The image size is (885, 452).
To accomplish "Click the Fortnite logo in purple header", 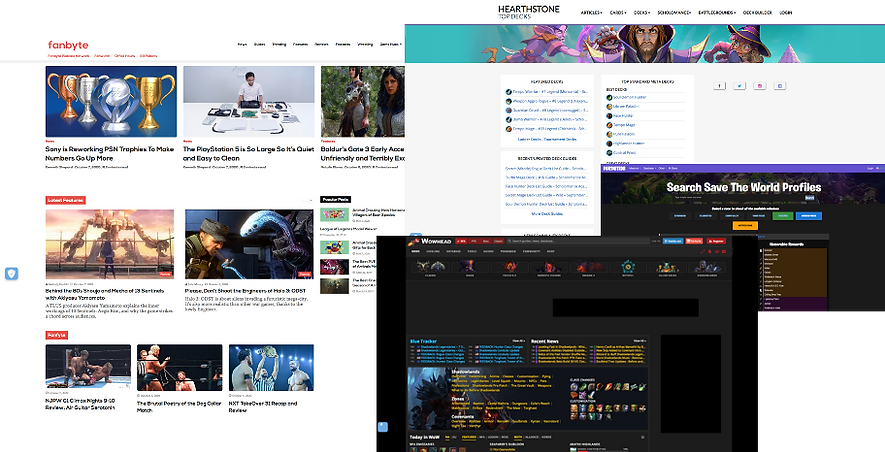I will point(614,168).
